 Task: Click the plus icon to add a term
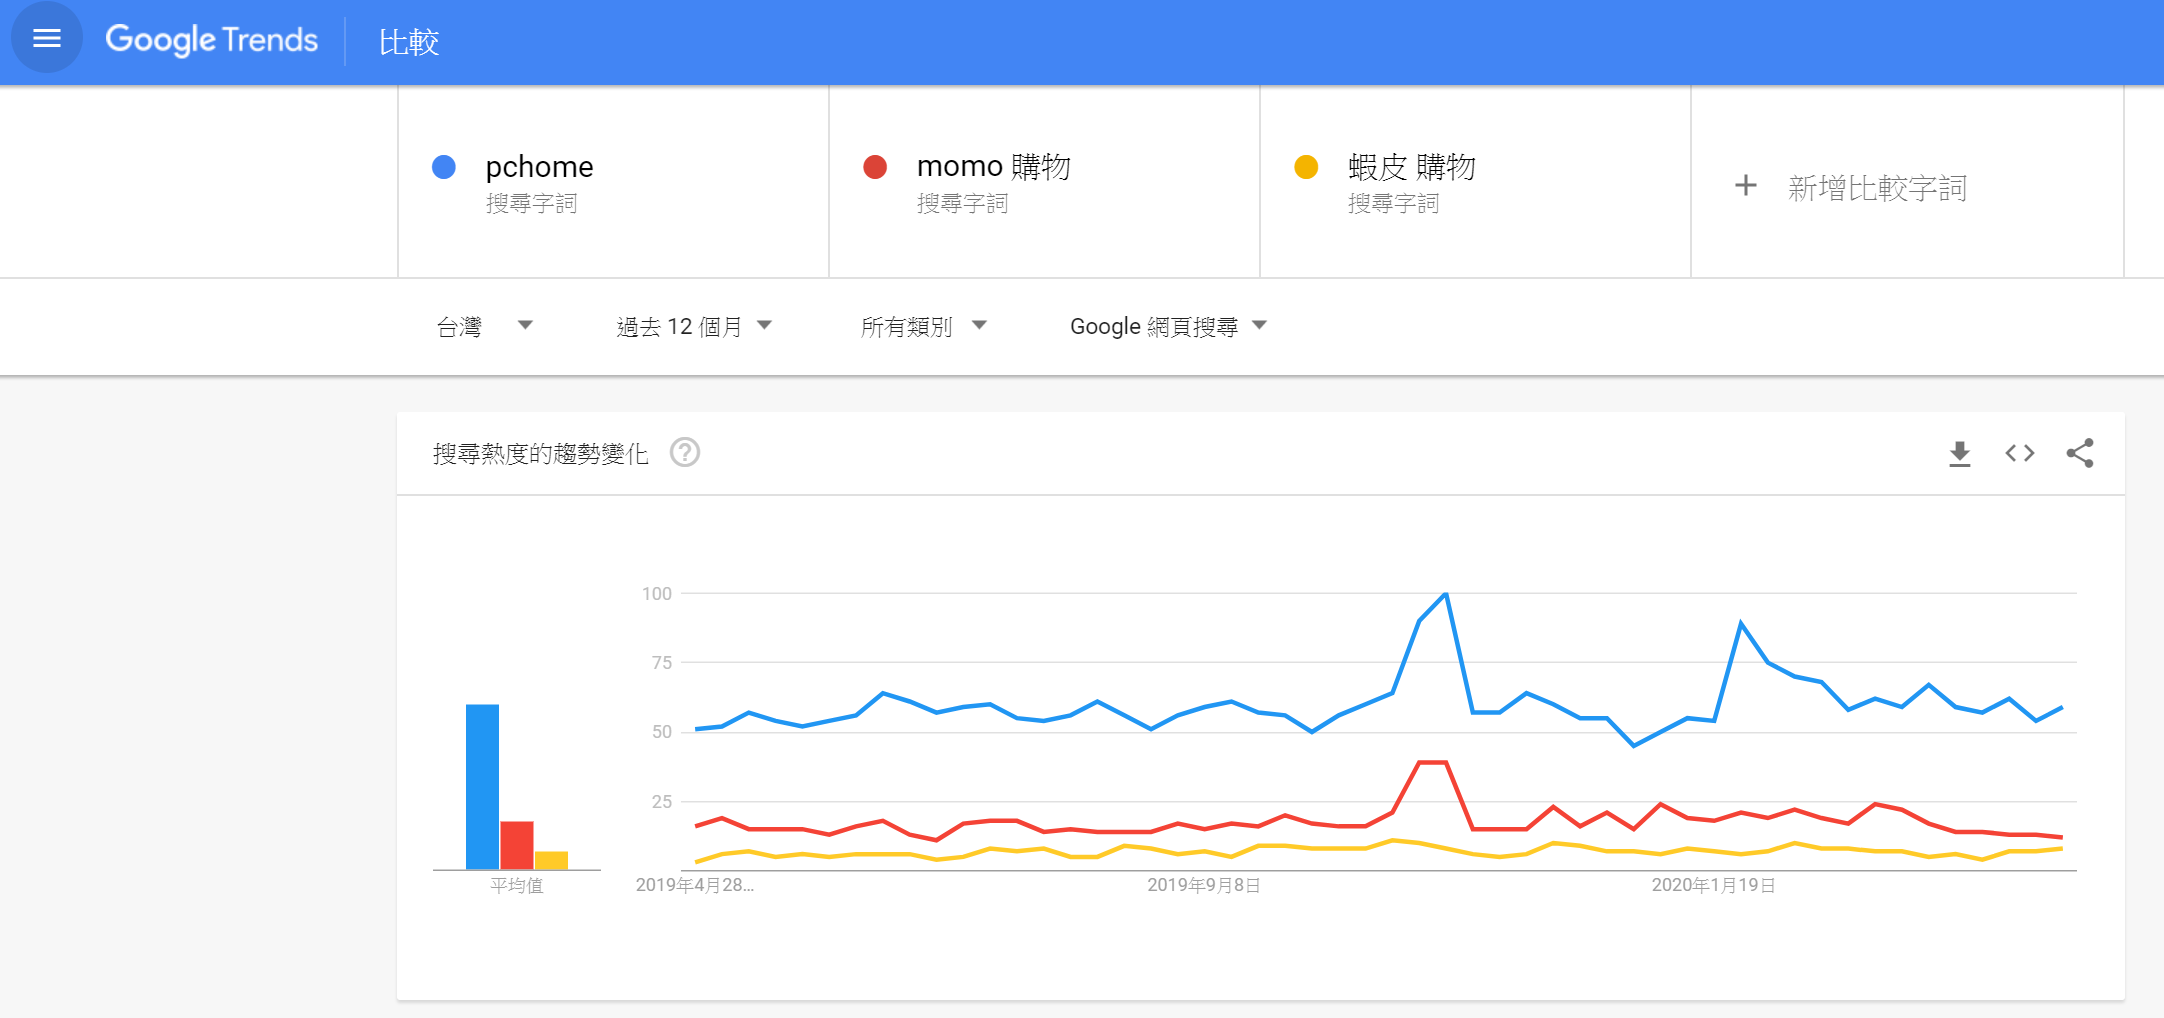click(1745, 186)
